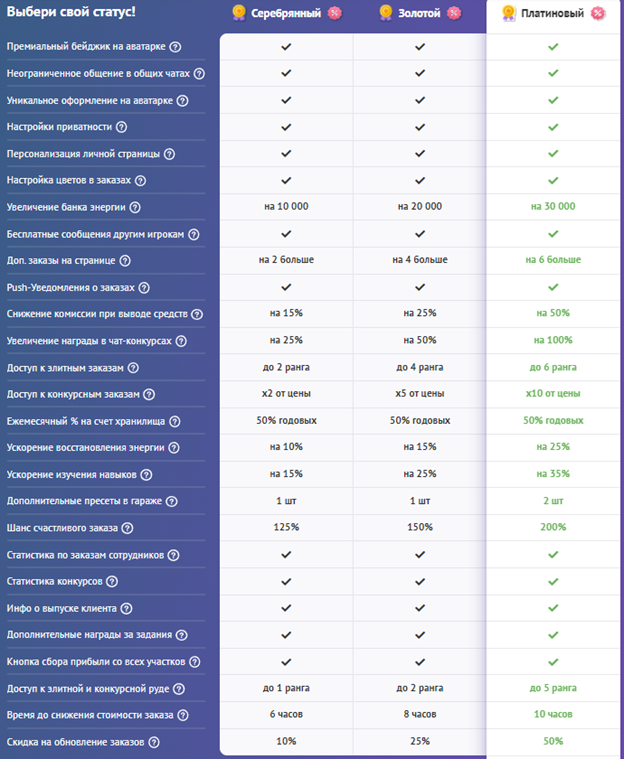The image size is (624, 759).
Task: Click the green "на 30 000" value
Action: point(553,207)
